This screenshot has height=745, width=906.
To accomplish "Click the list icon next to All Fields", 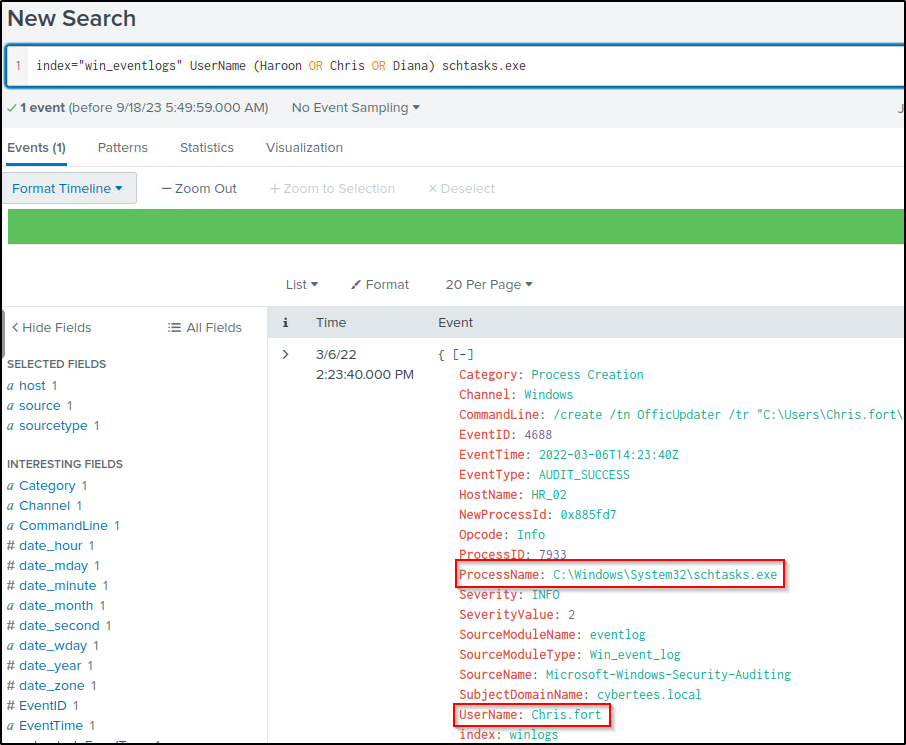I will click(x=174, y=327).
